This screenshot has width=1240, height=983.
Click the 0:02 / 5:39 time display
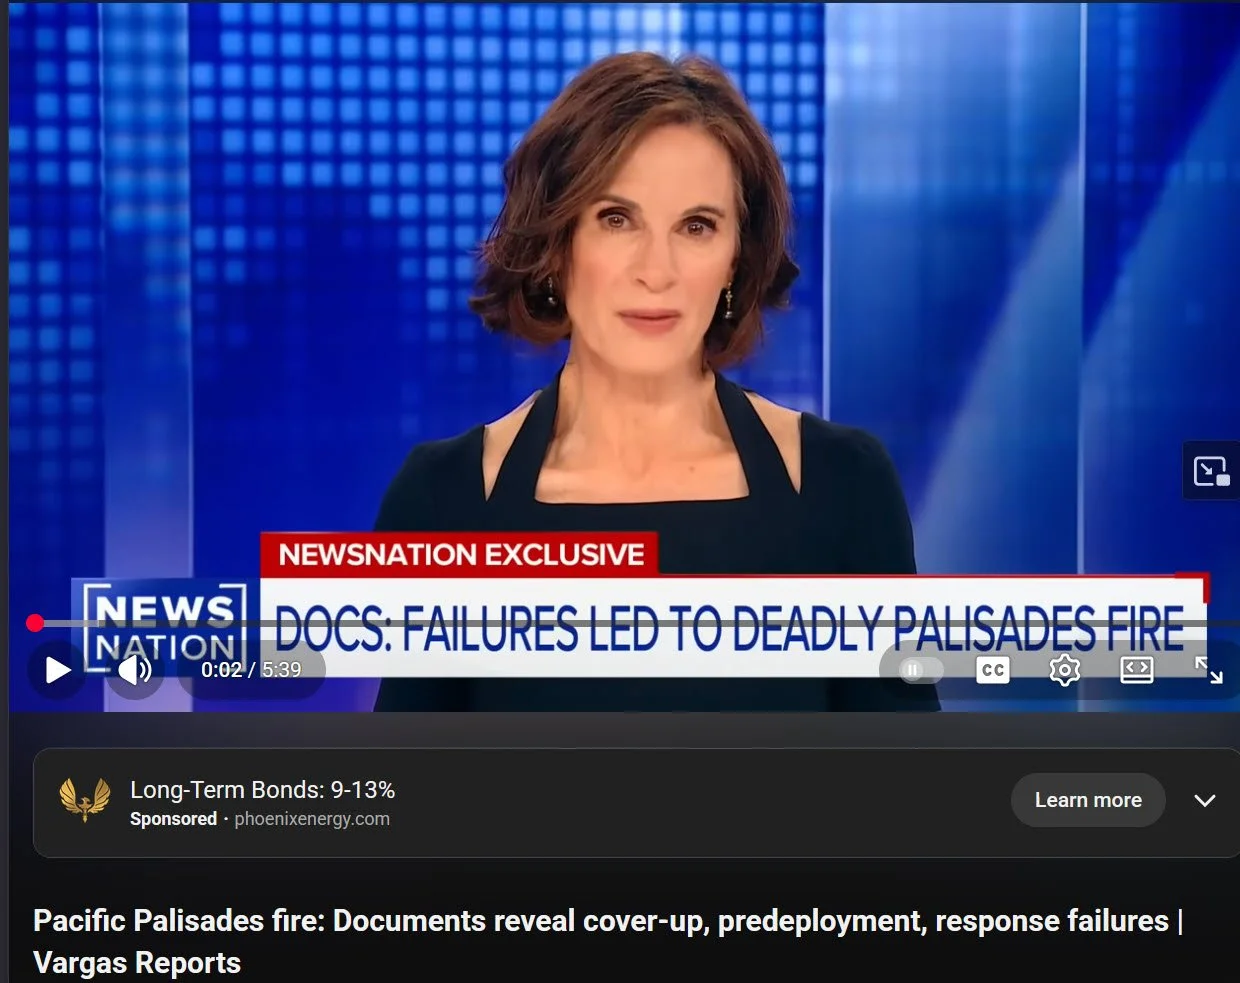(251, 670)
